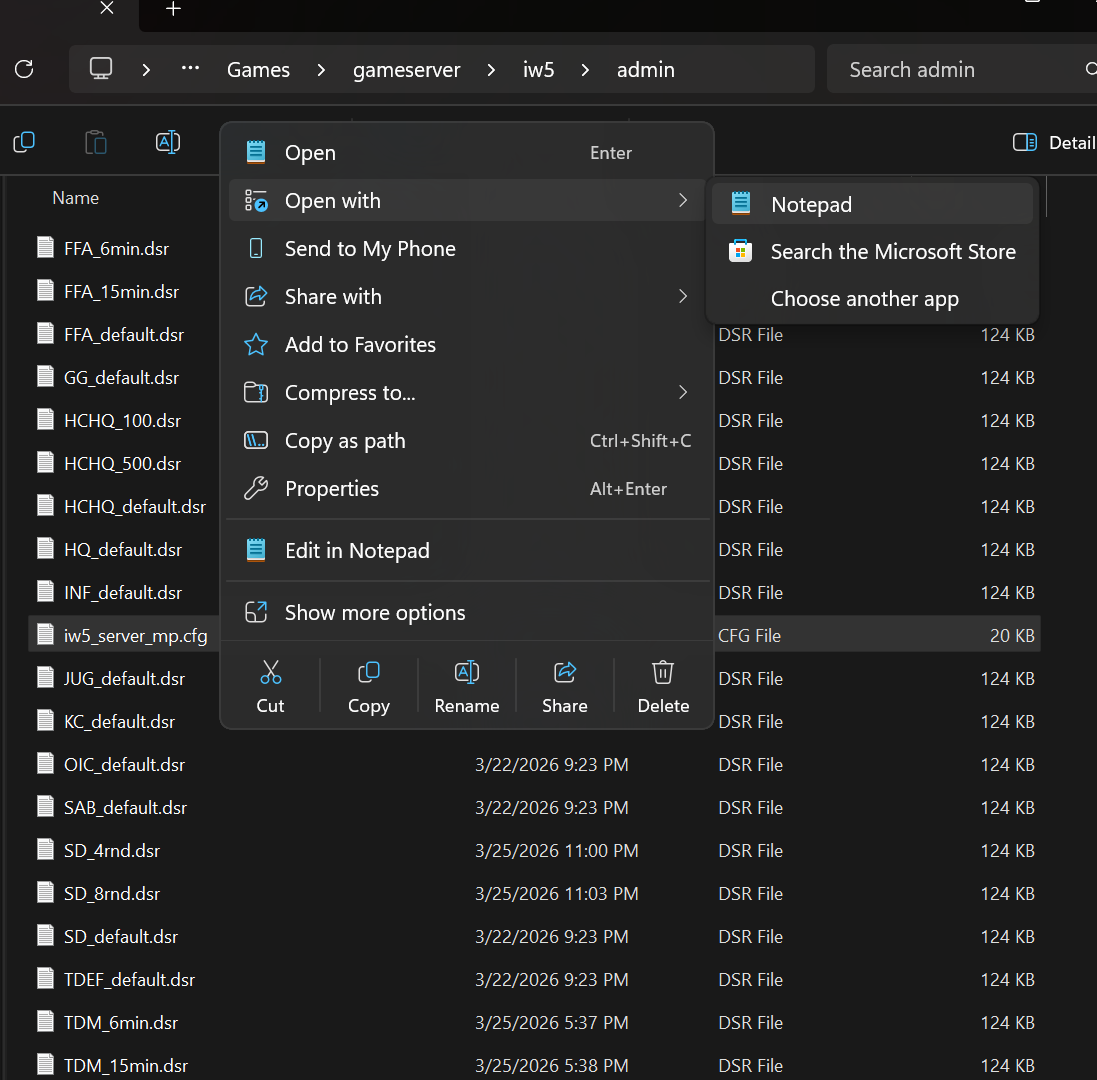Choose Edit in Notepad
Viewport: 1097px width, 1080px height.
tap(467, 550)
